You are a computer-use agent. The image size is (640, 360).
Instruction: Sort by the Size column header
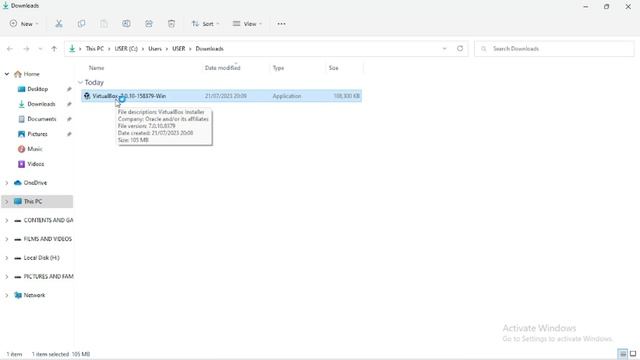click(333, 68)
